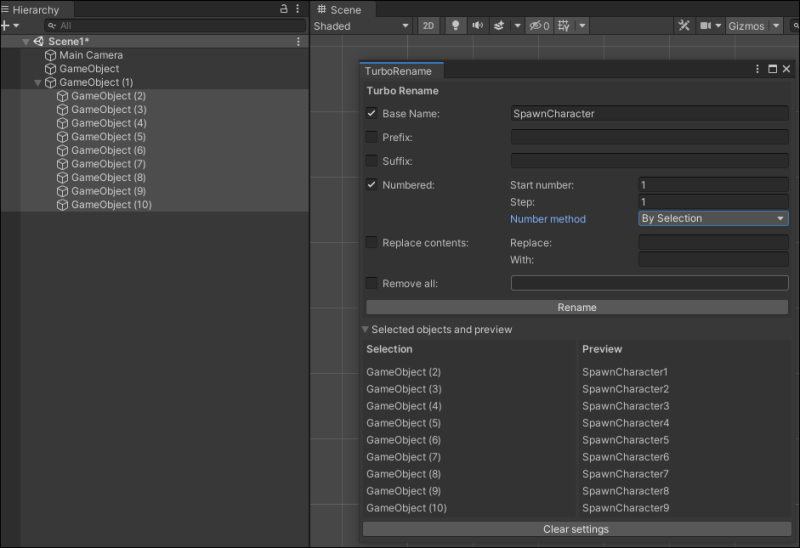Viewport: 800px width, 548px height.
Task: Toggle the Hierarchy panel lock icon
Action: (284, 9)
